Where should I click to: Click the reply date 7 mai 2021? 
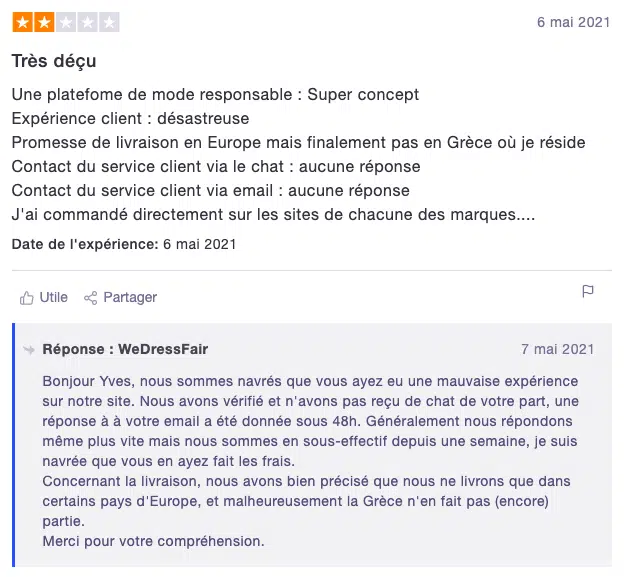pyautogui.click(x=557, y=349)
